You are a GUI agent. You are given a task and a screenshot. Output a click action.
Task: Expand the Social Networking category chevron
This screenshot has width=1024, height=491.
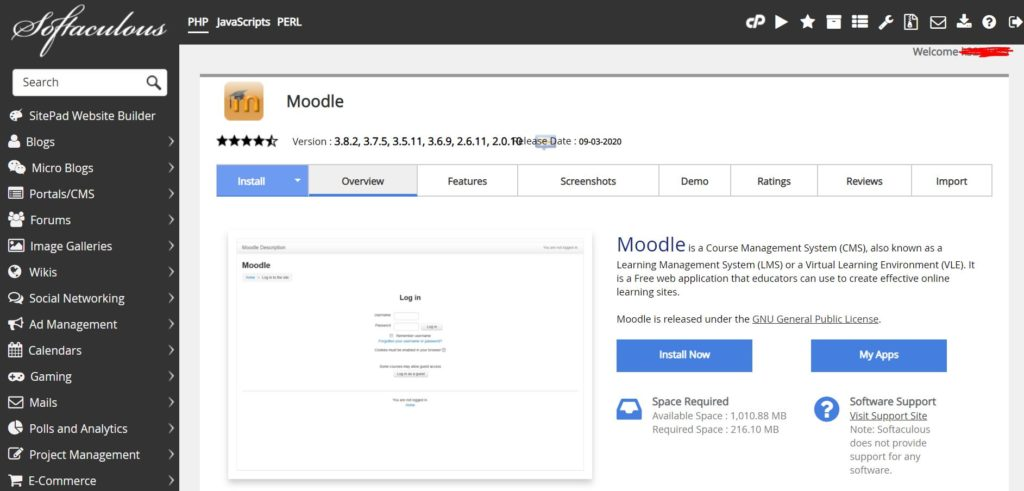pyautogui.click(x=170, y=298)
